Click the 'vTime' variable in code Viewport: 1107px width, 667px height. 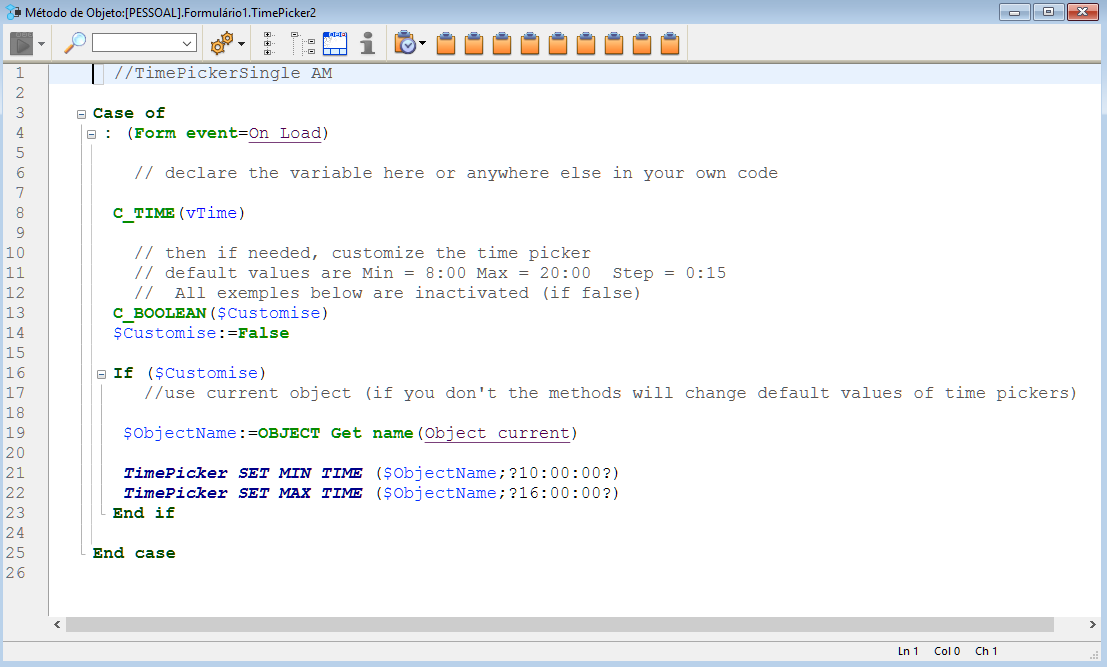(x=212, y=213)
